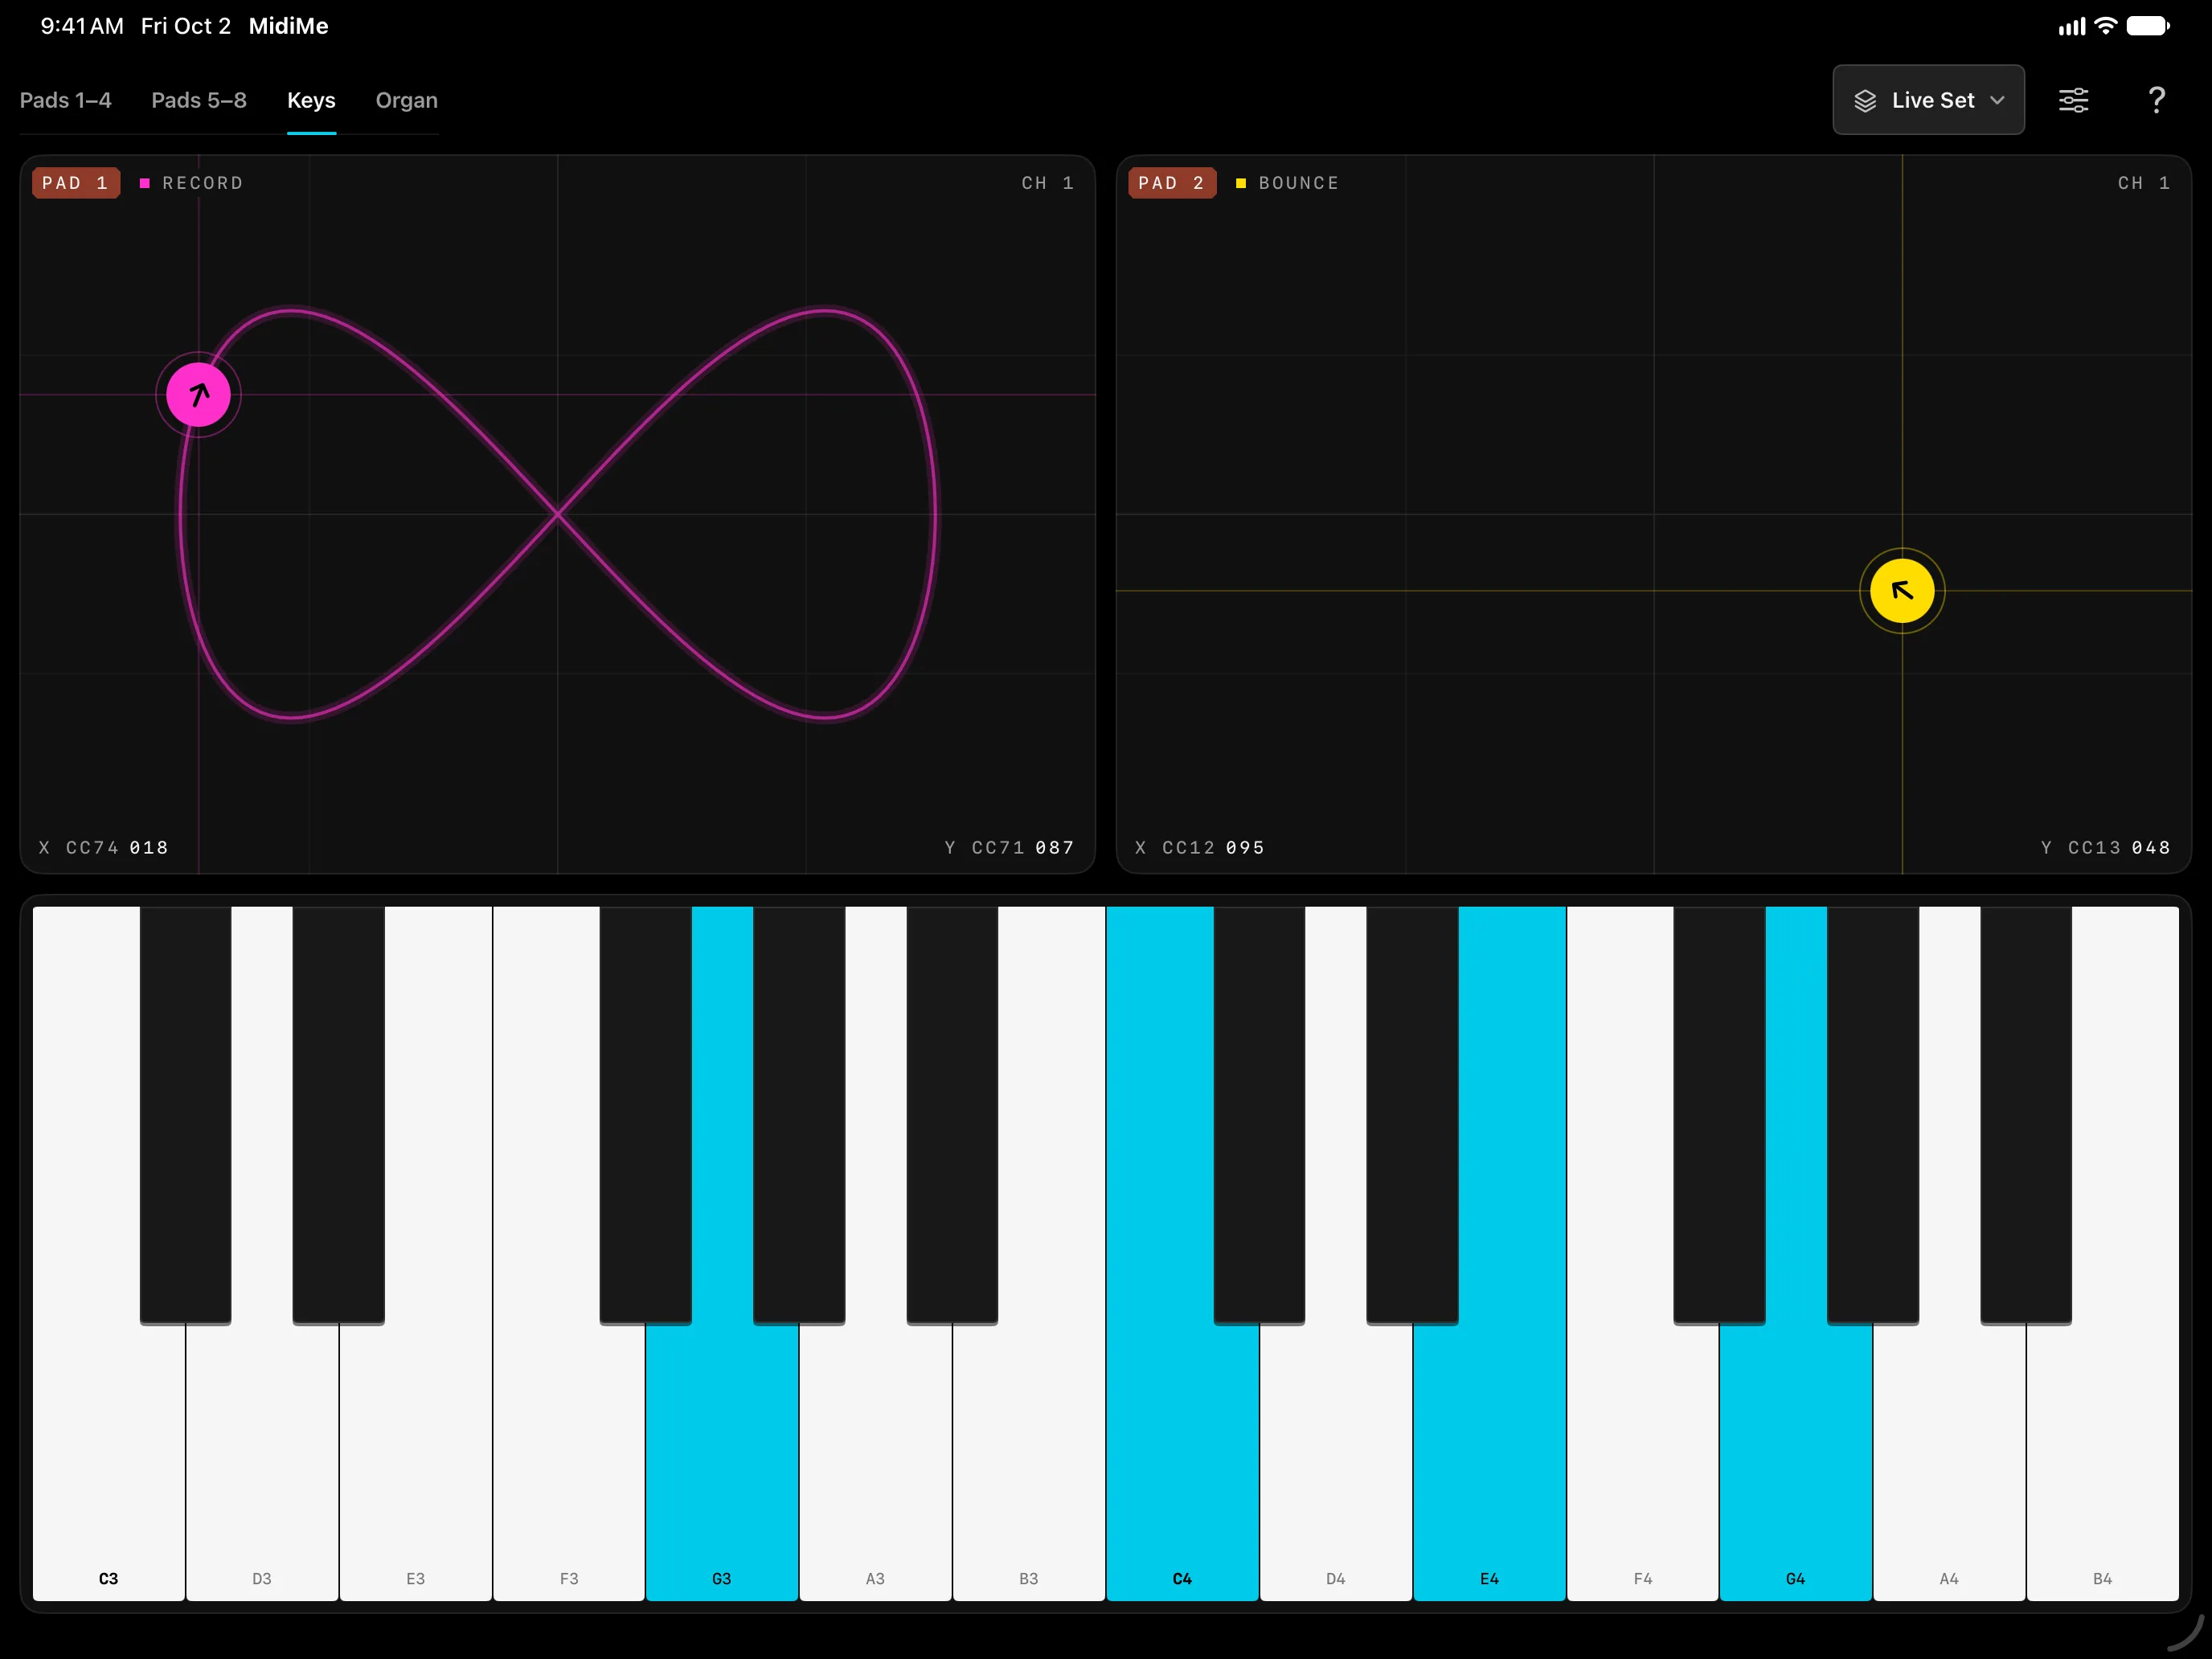The image size is (2212, 1659).
Task: Toggle the RECORD mode on Pad 1
Action: [192, 183]
